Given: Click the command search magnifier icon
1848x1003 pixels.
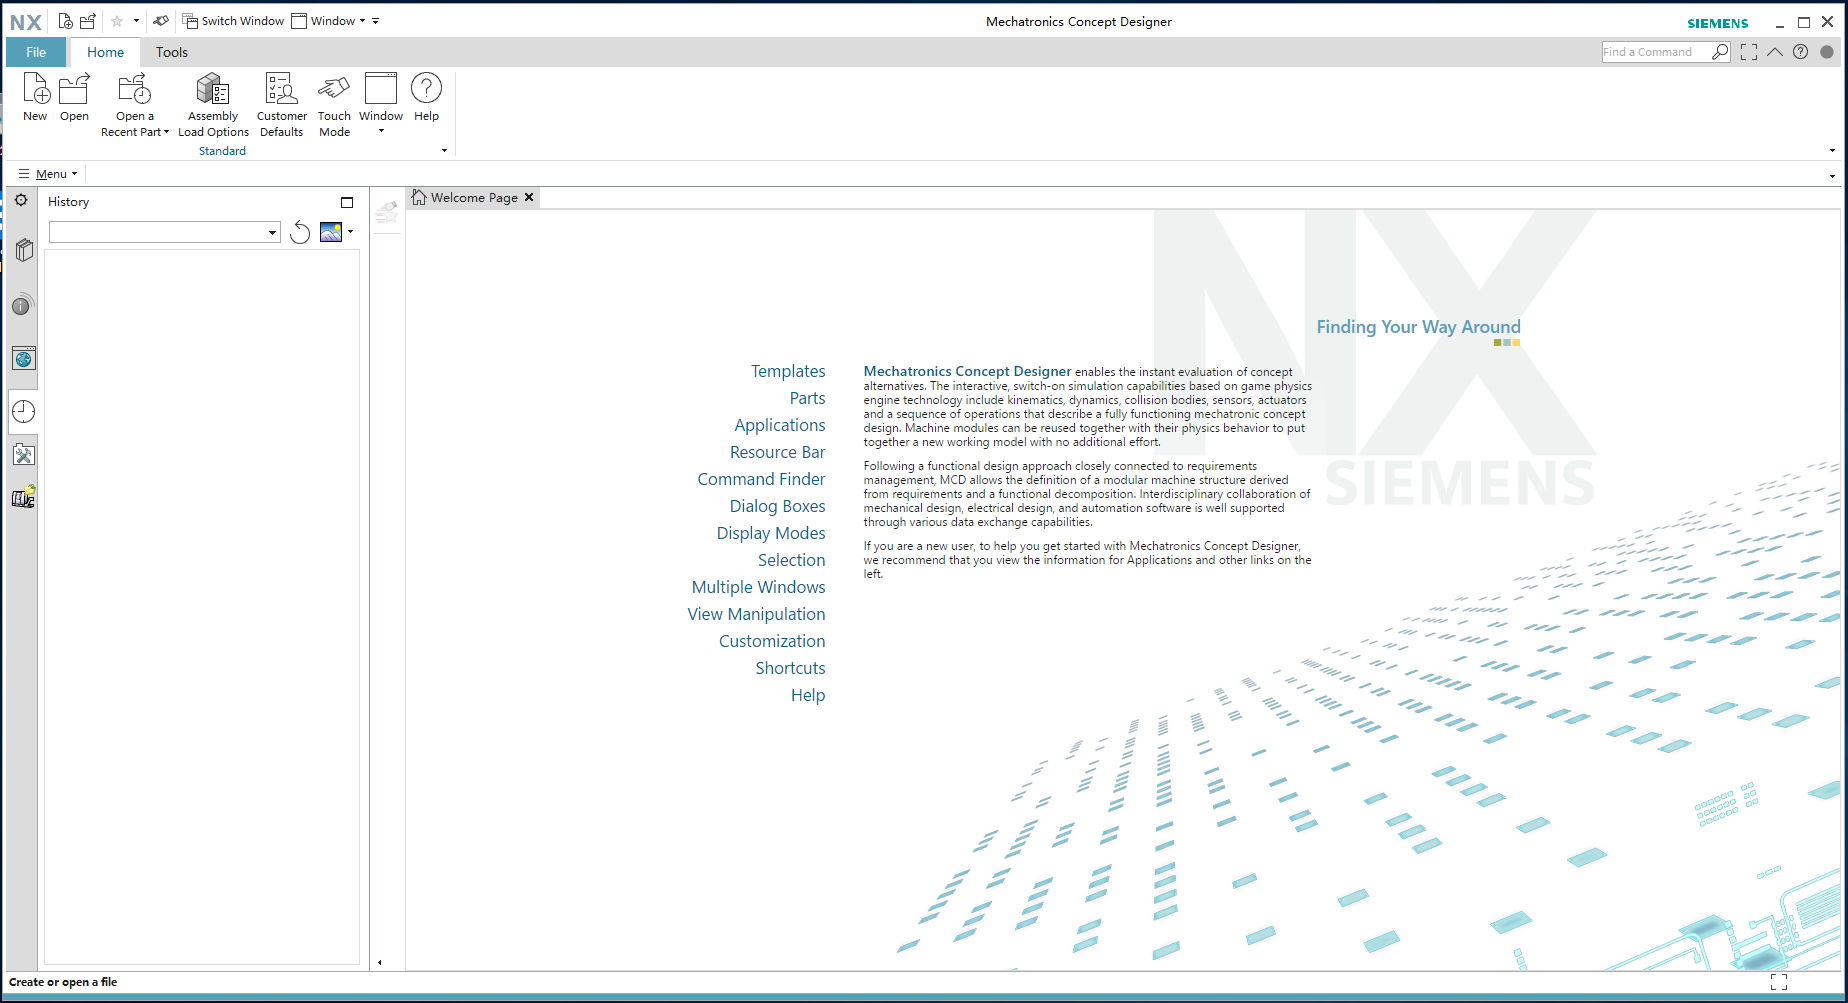Looking at the screenshot, I should (x=1720, y=52).
